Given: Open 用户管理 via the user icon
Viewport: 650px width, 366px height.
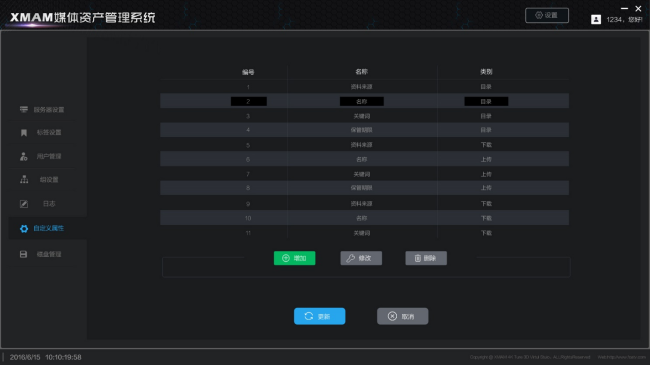Looking at the screenshot, I should pos(24,156).
